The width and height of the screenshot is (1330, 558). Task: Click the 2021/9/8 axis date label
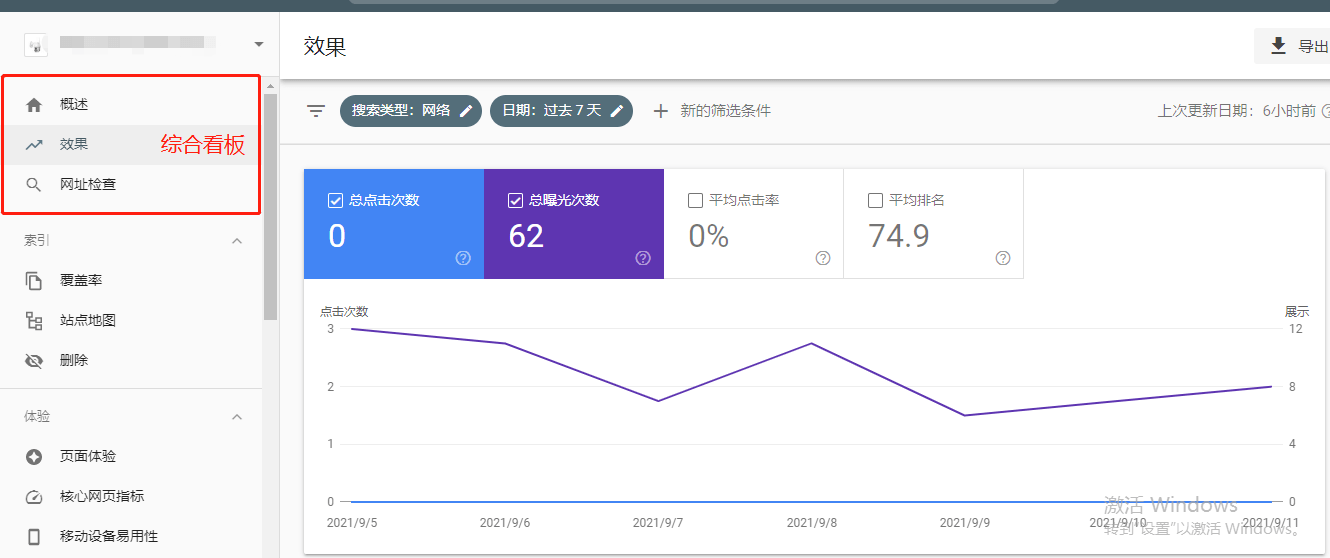click(812, 523)
